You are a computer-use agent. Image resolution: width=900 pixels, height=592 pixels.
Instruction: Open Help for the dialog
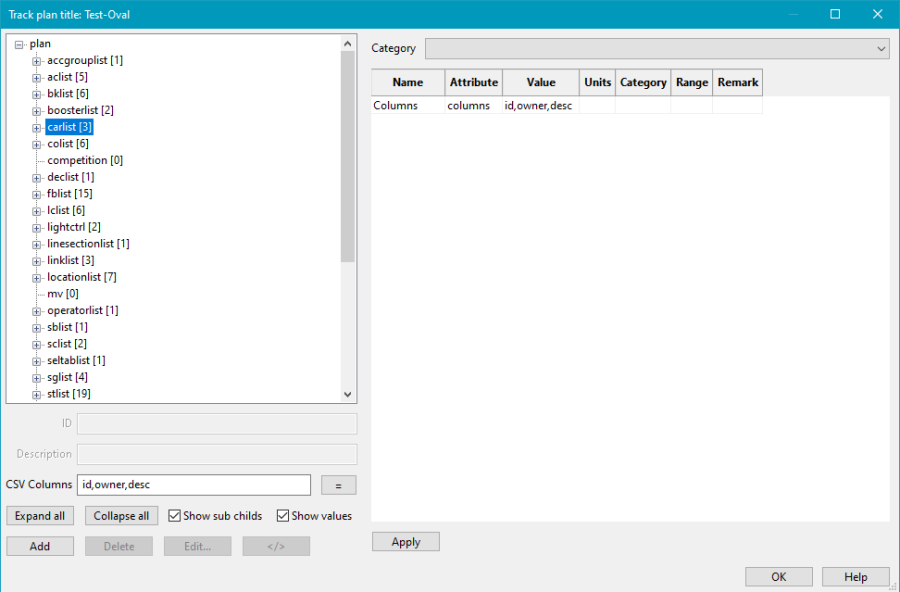855,577
